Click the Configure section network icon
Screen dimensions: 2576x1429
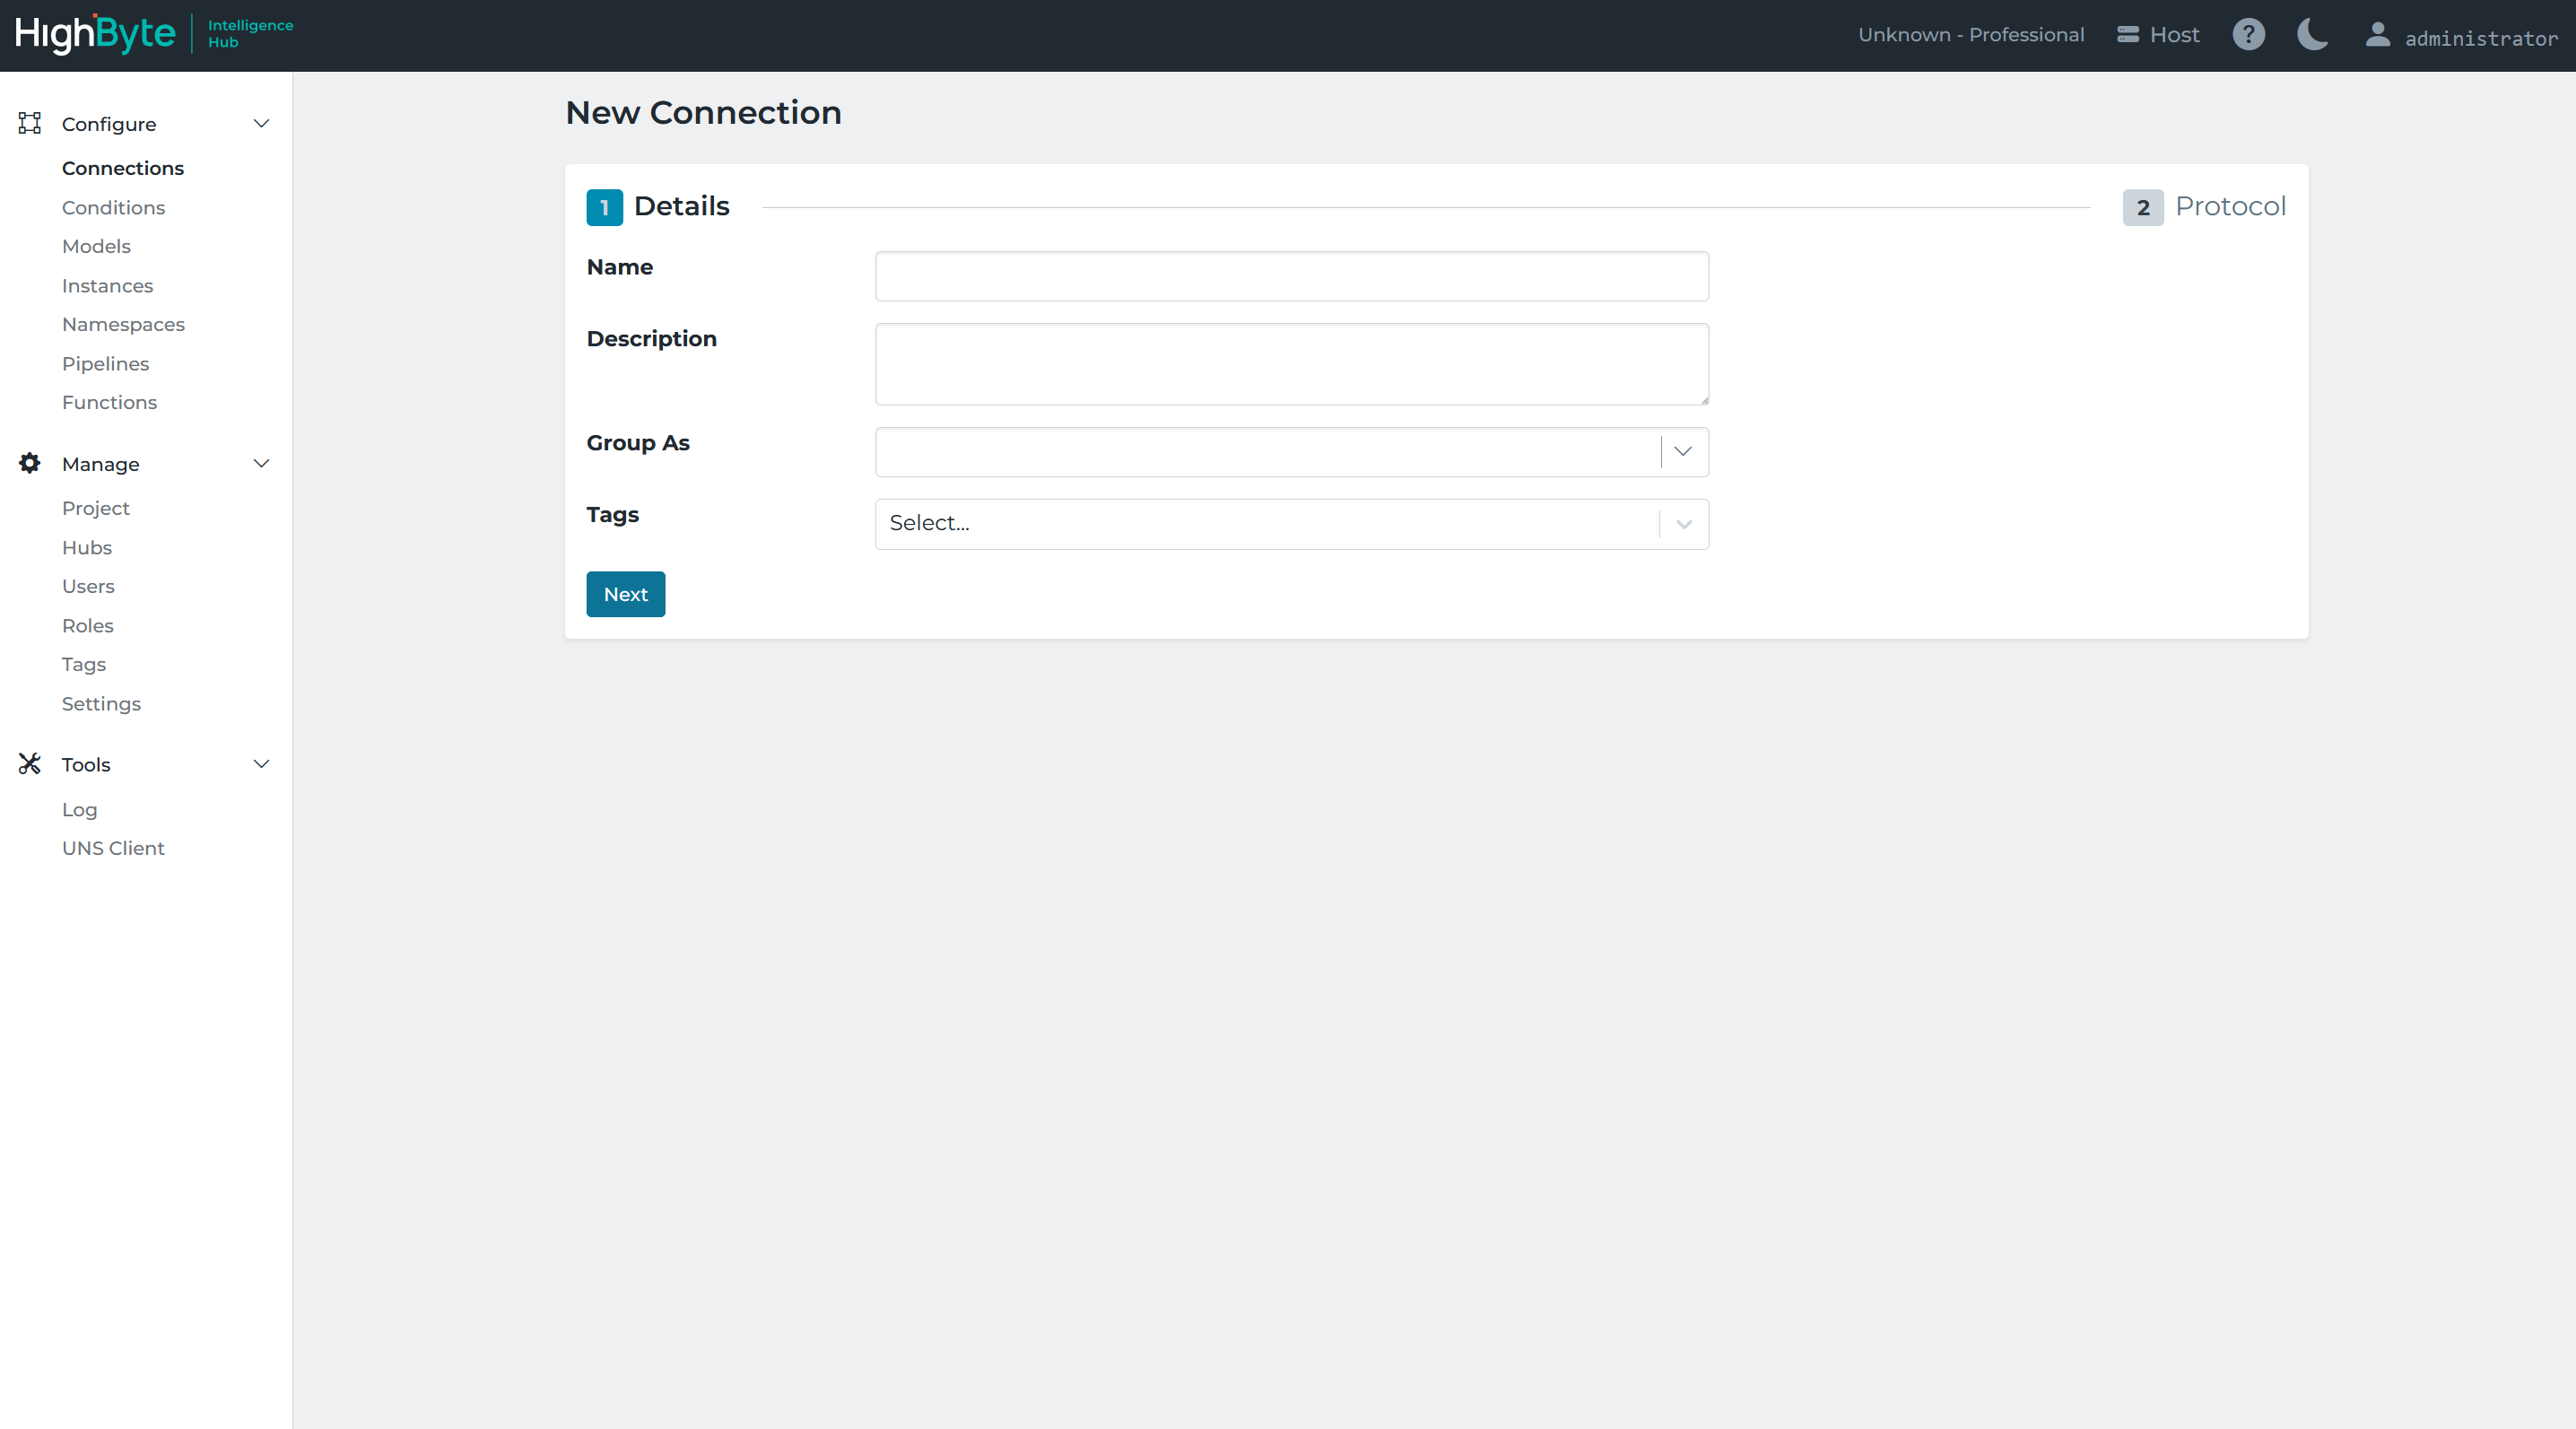coord(30,123)
